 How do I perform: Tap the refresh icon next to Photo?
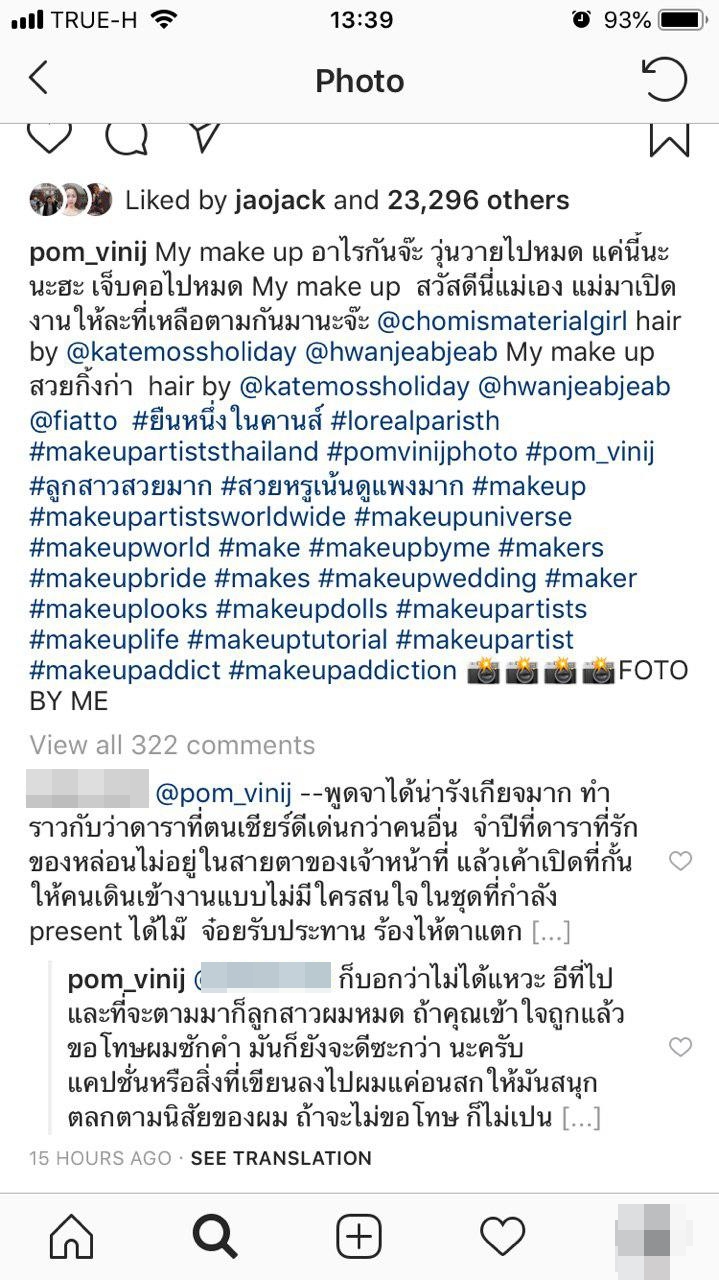coord(664,79)
